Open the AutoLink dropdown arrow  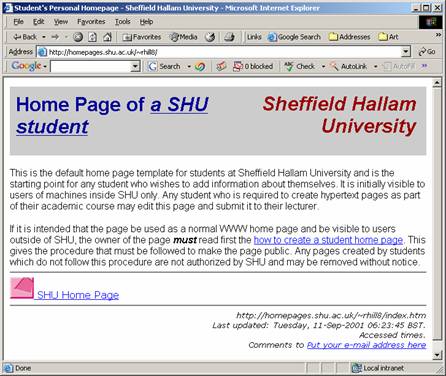pyautogui.click(x=375, y=67)
